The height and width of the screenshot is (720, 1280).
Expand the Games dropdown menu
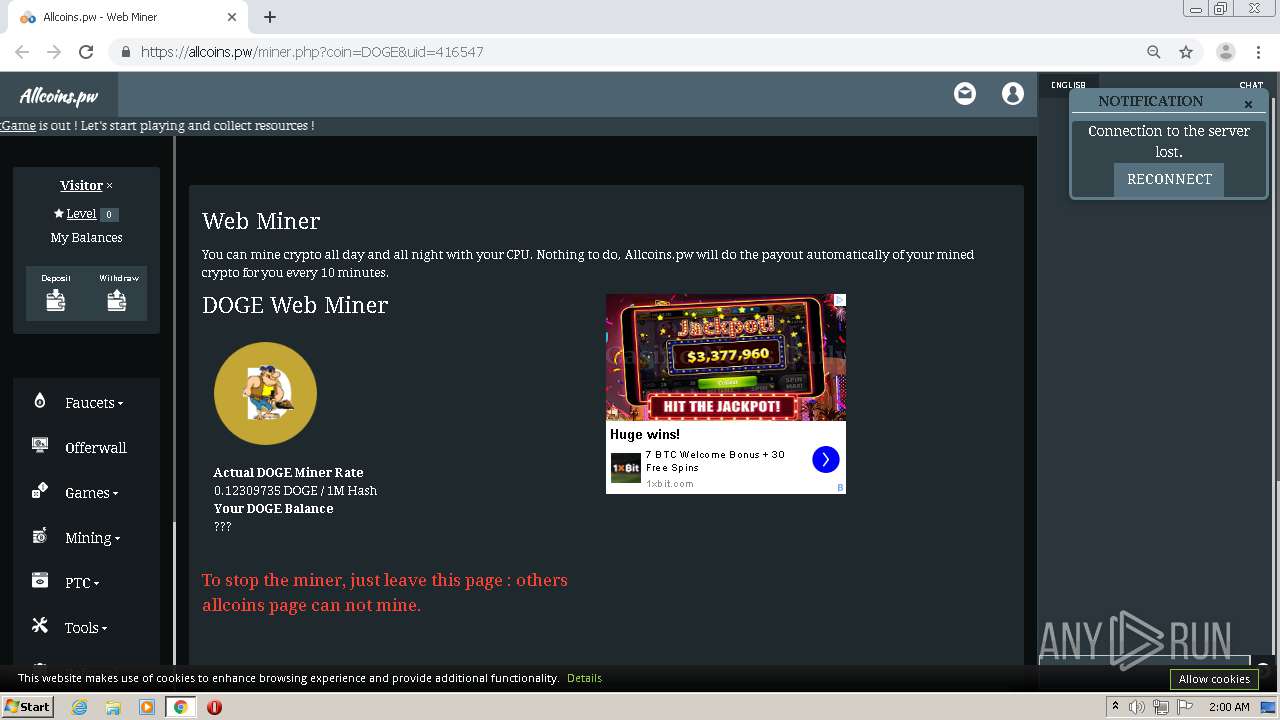[x=91, y=493]
